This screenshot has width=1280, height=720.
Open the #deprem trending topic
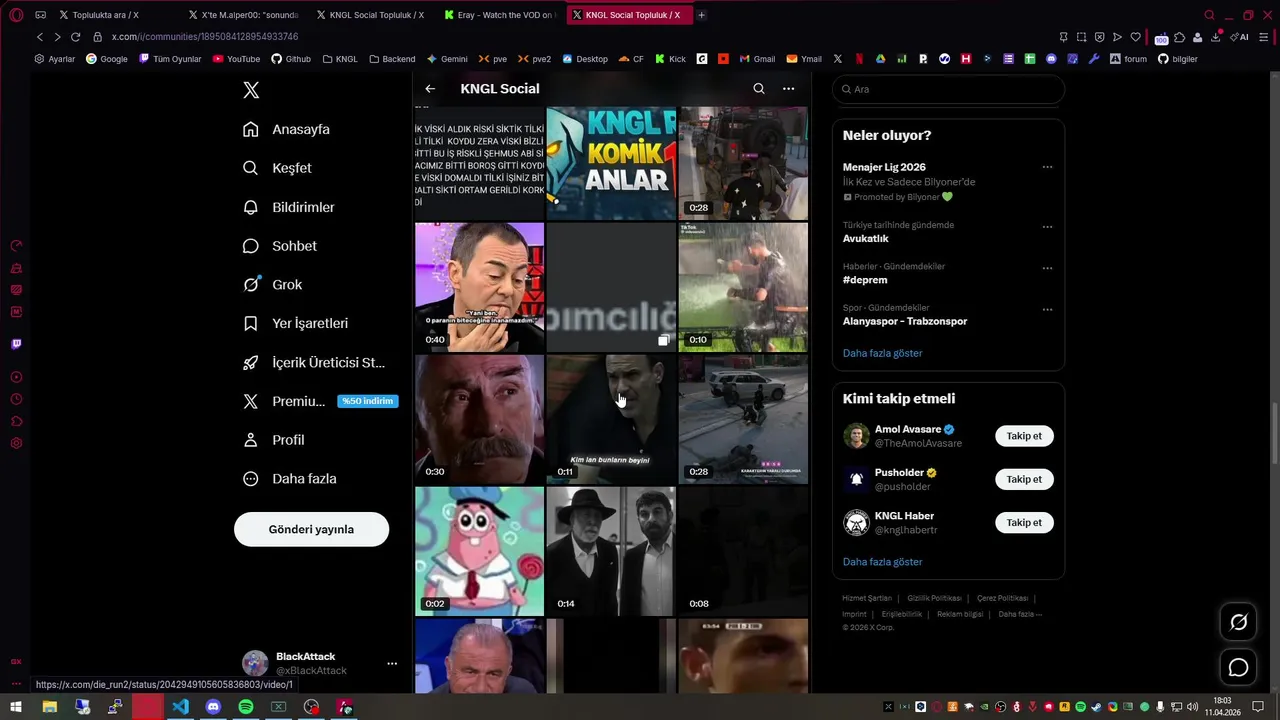(x=865, y=280)
